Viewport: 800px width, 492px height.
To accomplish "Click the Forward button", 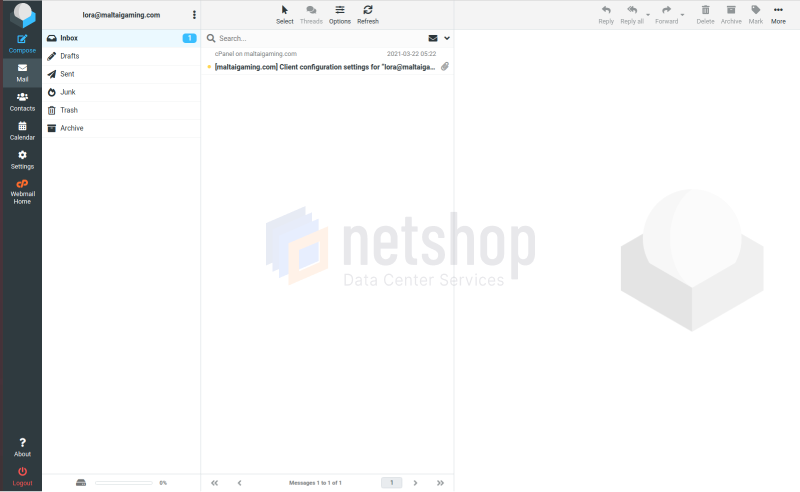I will coord(666,15).
